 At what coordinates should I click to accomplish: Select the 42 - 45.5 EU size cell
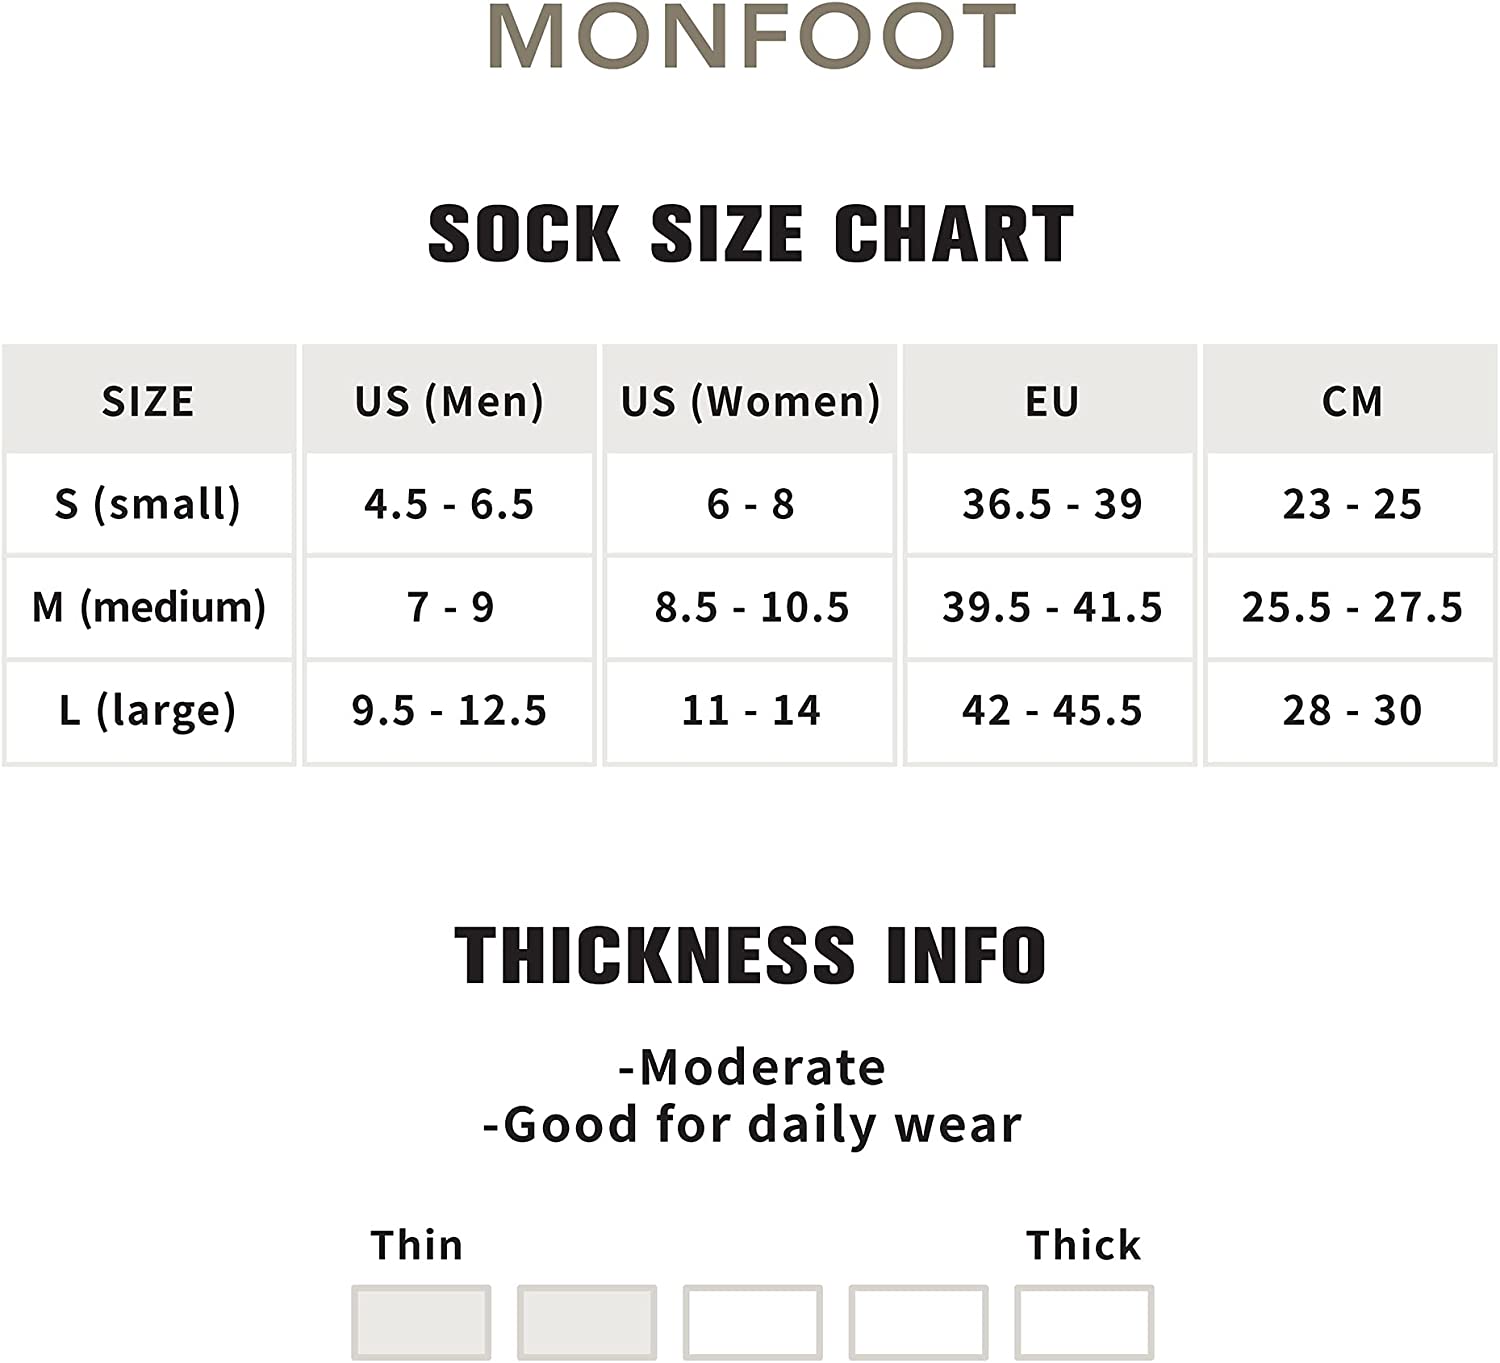coord(1051,710)
